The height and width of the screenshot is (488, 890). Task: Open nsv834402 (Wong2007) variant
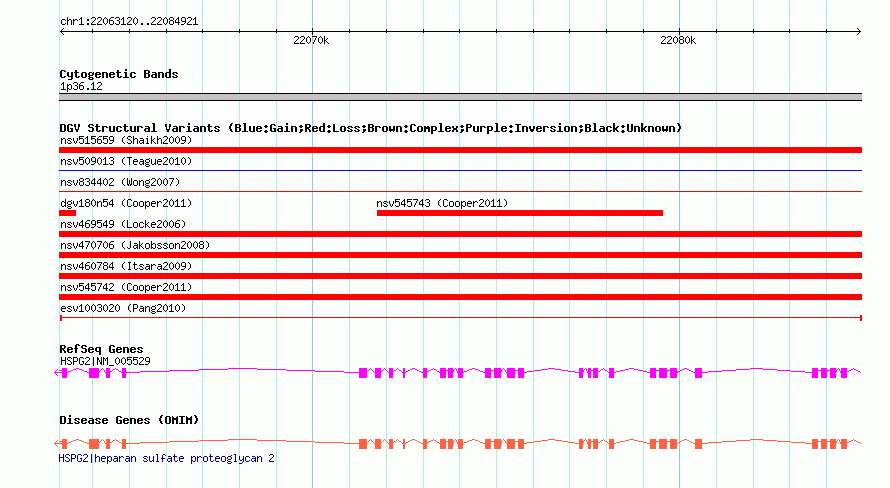120,182
